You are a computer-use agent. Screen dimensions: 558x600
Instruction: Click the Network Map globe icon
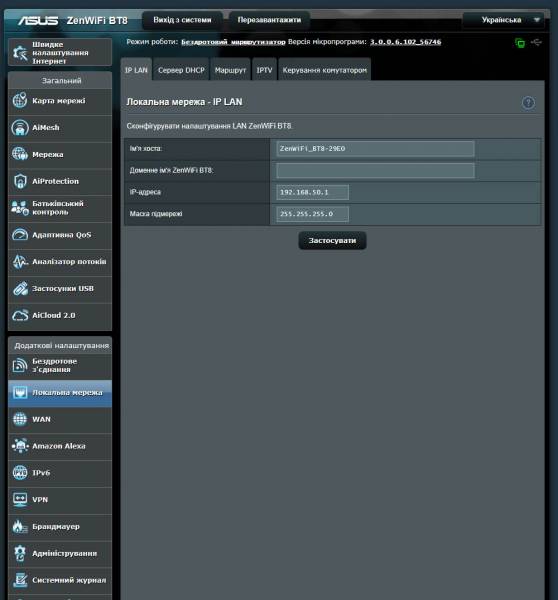[20, 101]
